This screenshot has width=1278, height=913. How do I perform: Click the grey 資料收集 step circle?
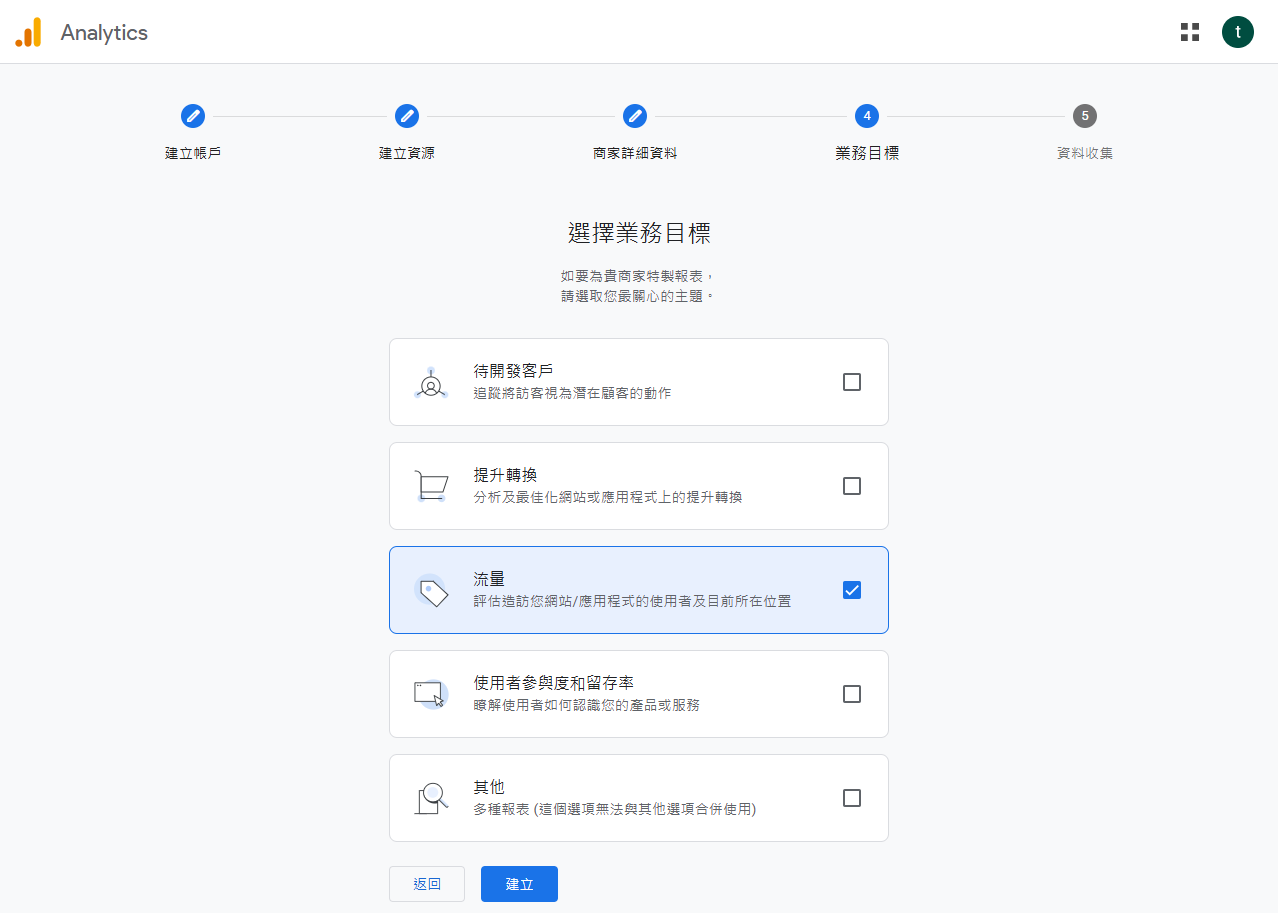click(x=1085, y=116)
